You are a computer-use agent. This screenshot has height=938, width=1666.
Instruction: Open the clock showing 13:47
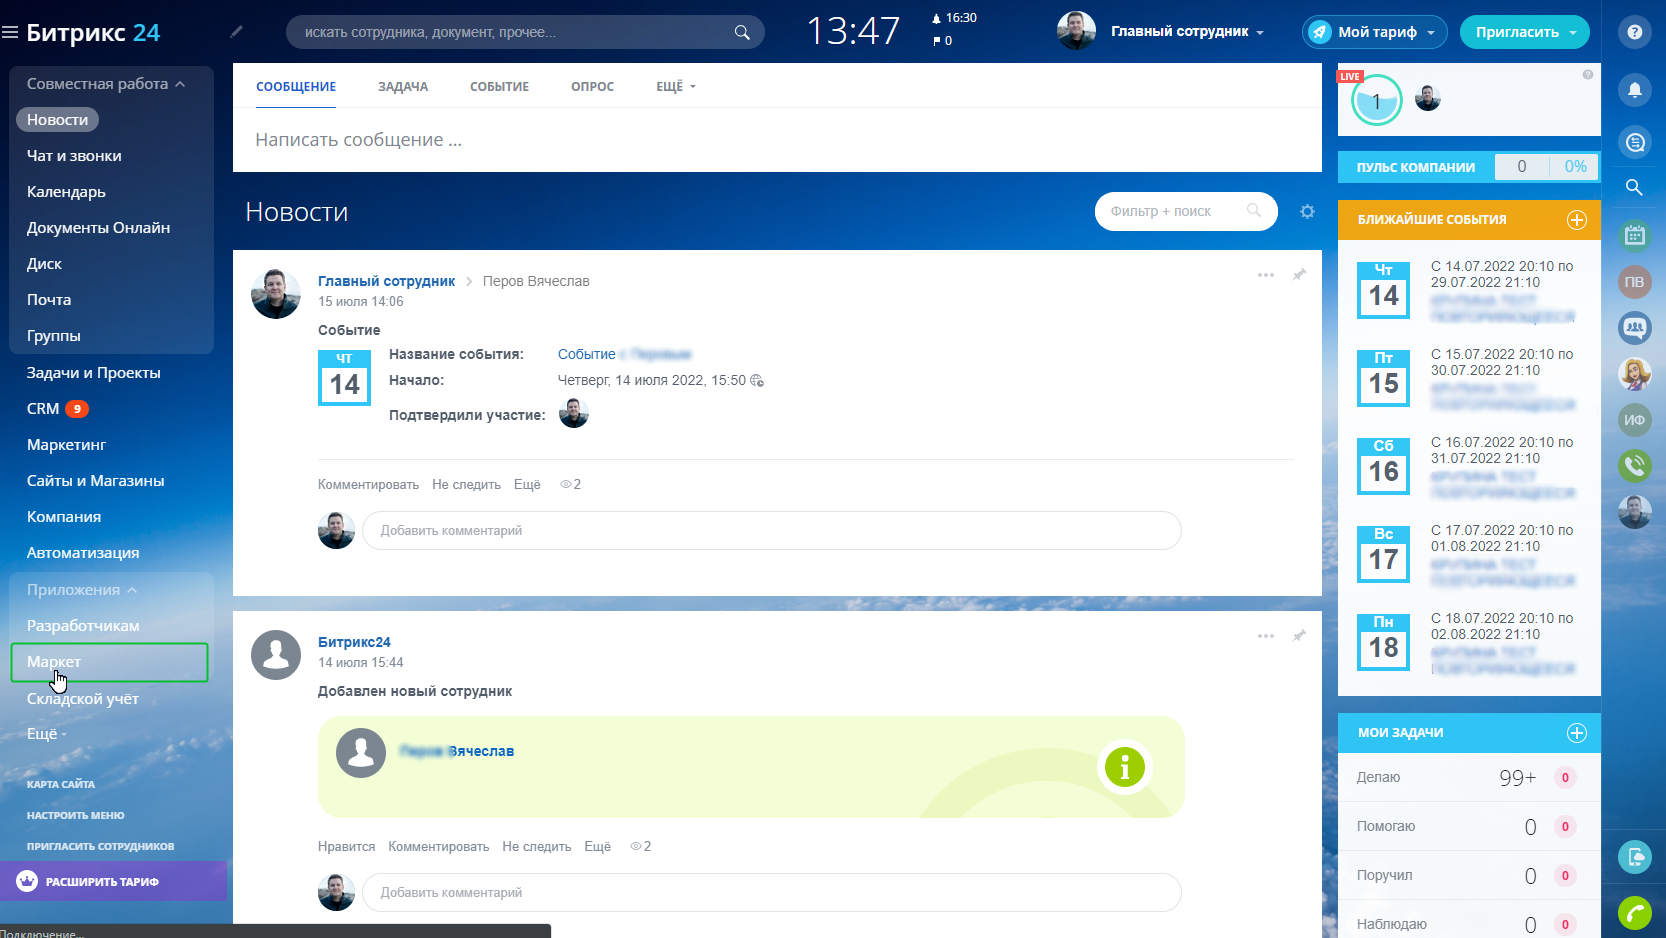click(853, 31)
